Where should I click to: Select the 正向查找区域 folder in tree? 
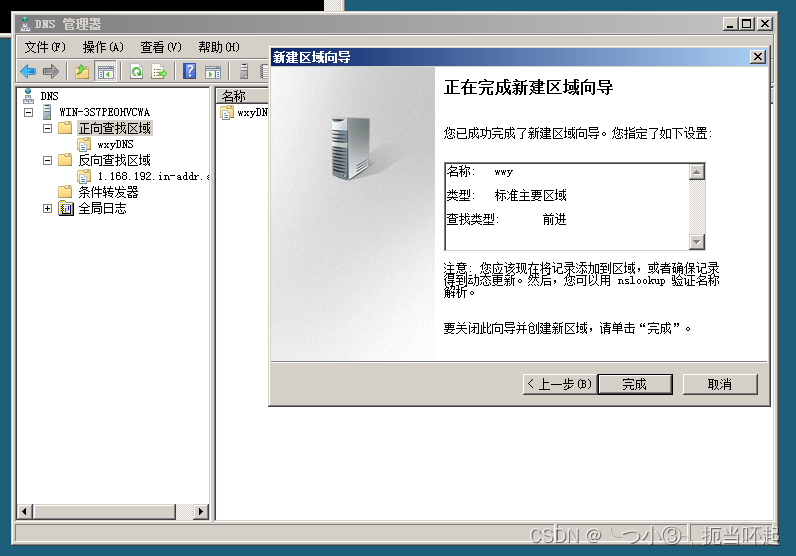(x=115, y=128)
